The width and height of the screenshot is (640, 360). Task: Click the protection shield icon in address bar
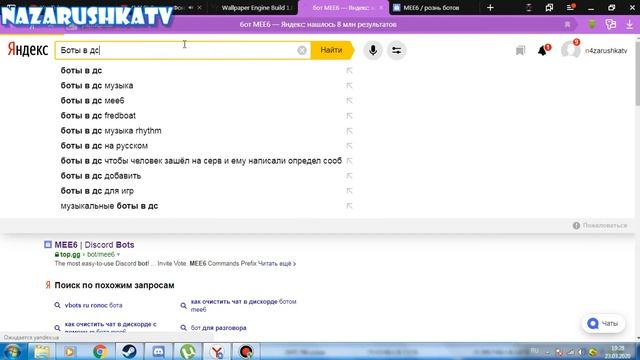click(x=591, y=24)
